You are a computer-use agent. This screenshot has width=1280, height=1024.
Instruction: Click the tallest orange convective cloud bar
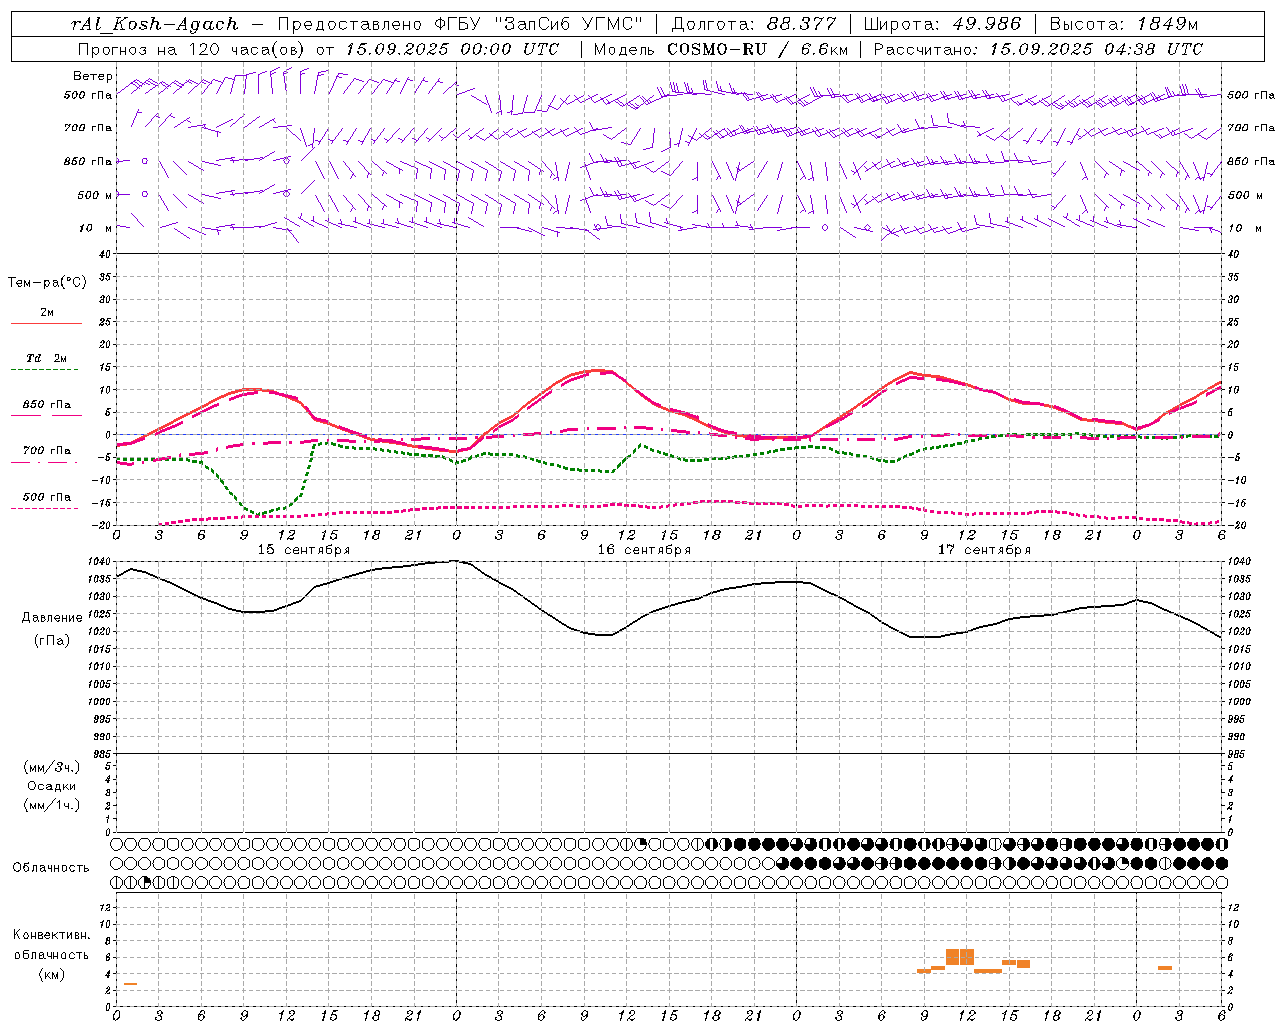click(x=960, y=957)
